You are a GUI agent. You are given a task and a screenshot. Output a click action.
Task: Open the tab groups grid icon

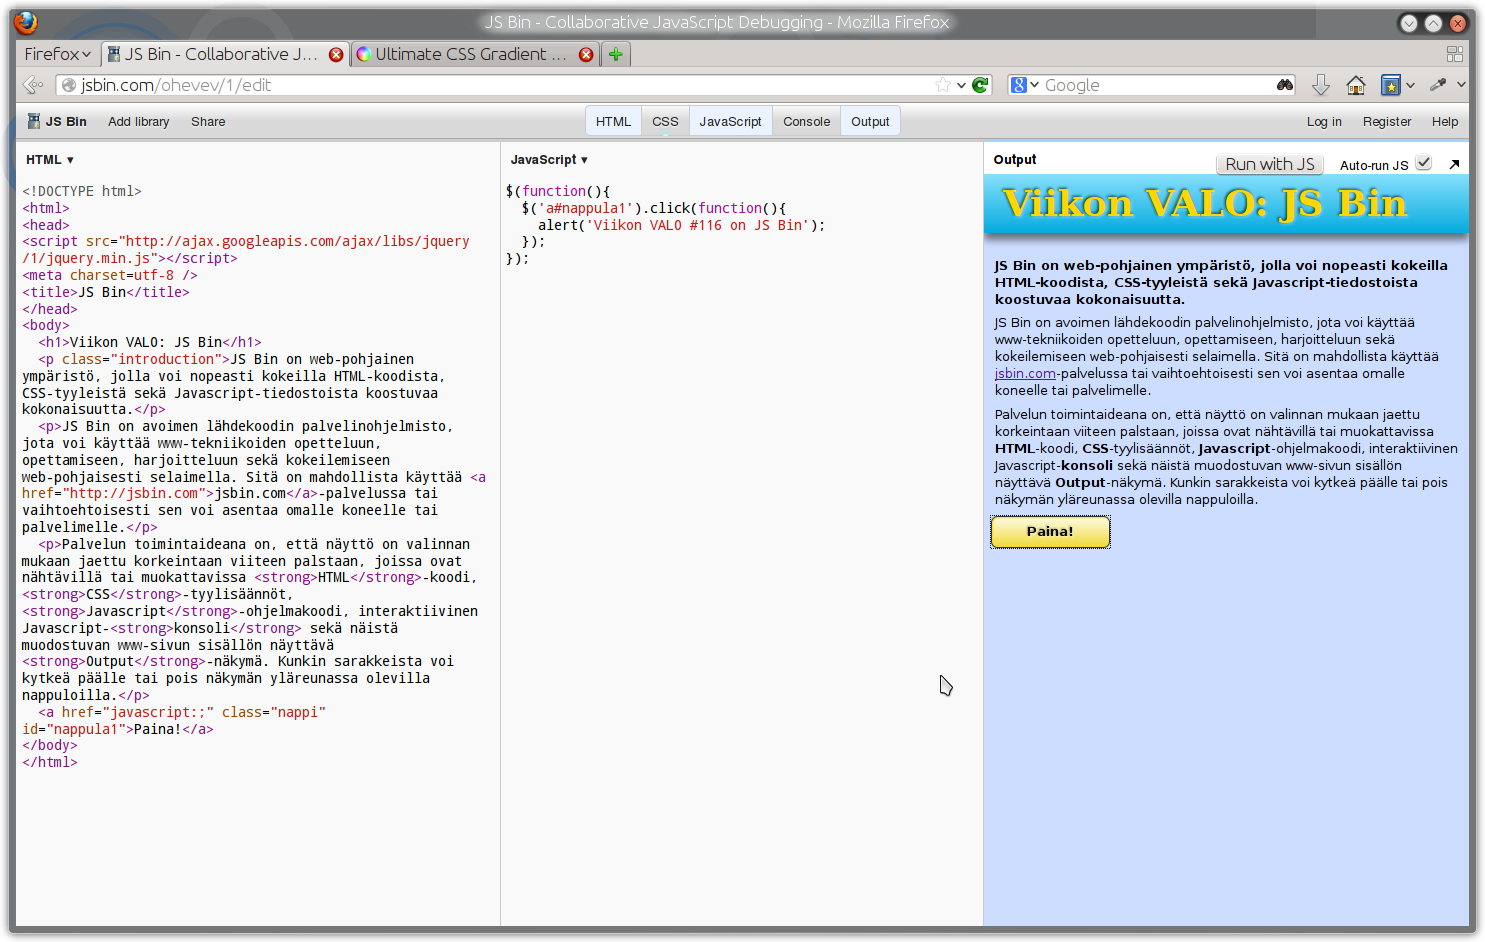1455,54
